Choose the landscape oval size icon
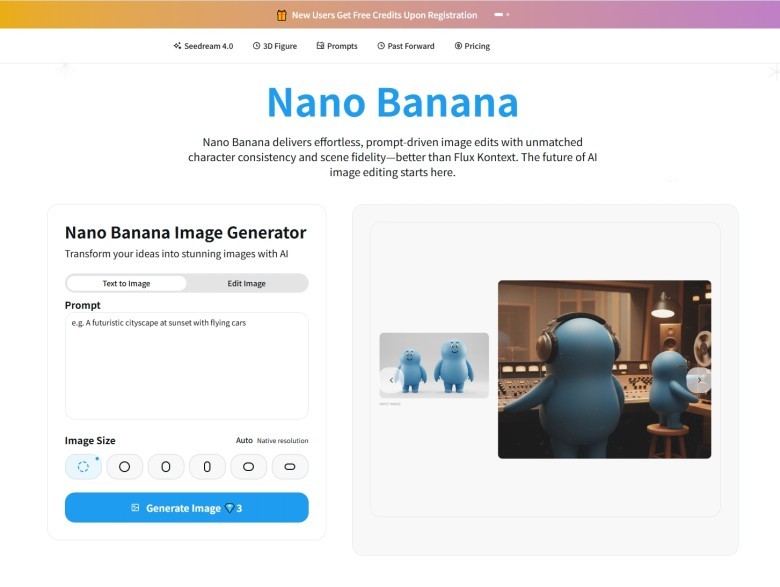Viewport: 780px width, 587px height. (248, 467)
